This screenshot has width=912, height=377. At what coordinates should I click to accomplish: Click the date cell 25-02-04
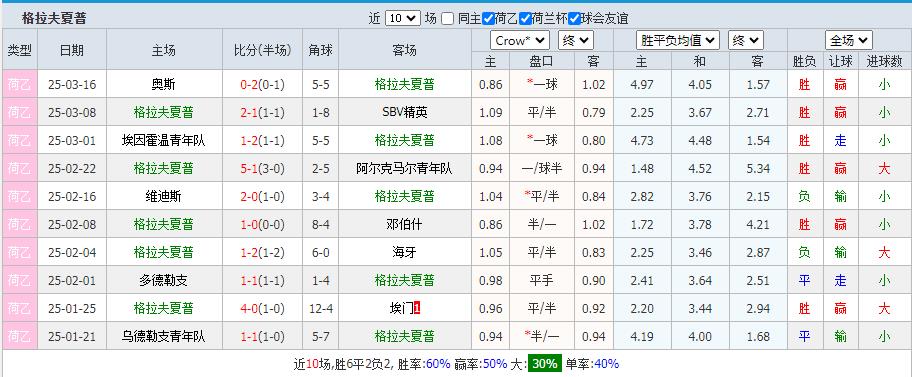(72, 252)
